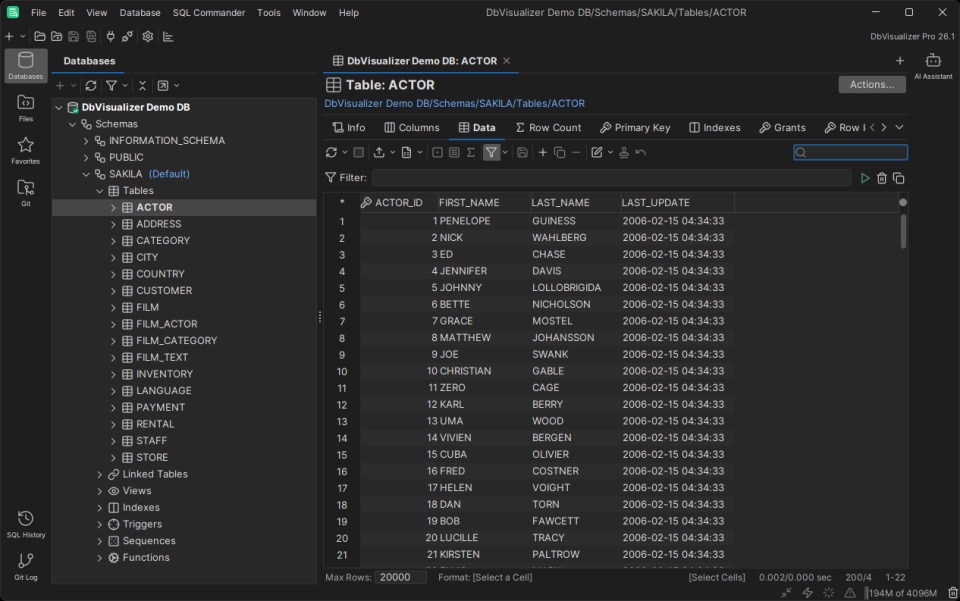
Task: Click the lightning bolt icon in status bar
Action: click(808, 592)
